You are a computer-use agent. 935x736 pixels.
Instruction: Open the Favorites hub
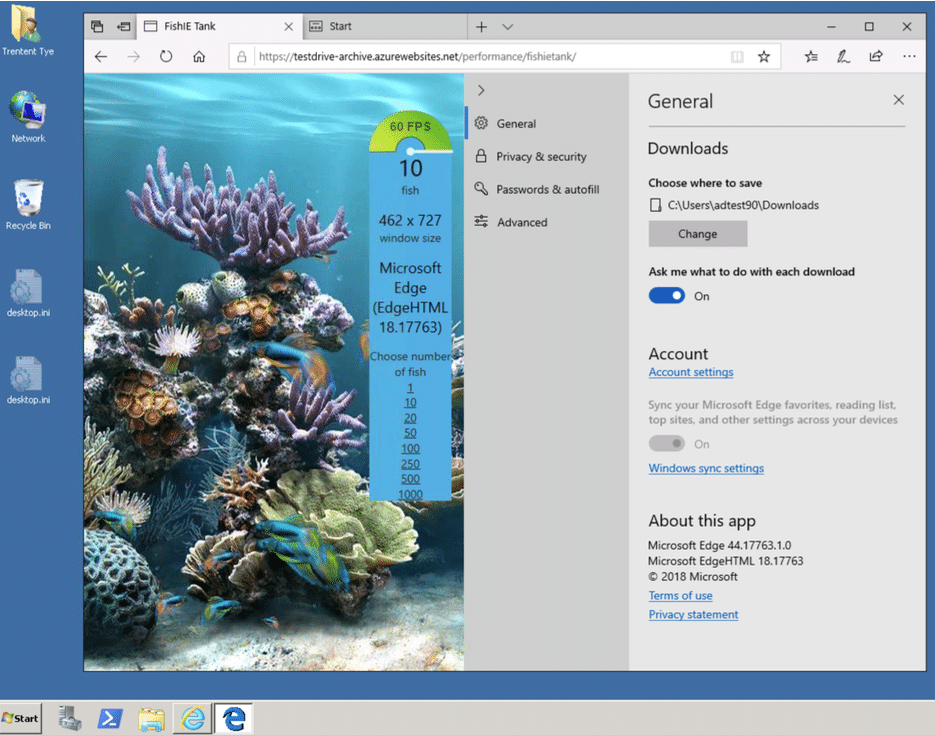811,57
